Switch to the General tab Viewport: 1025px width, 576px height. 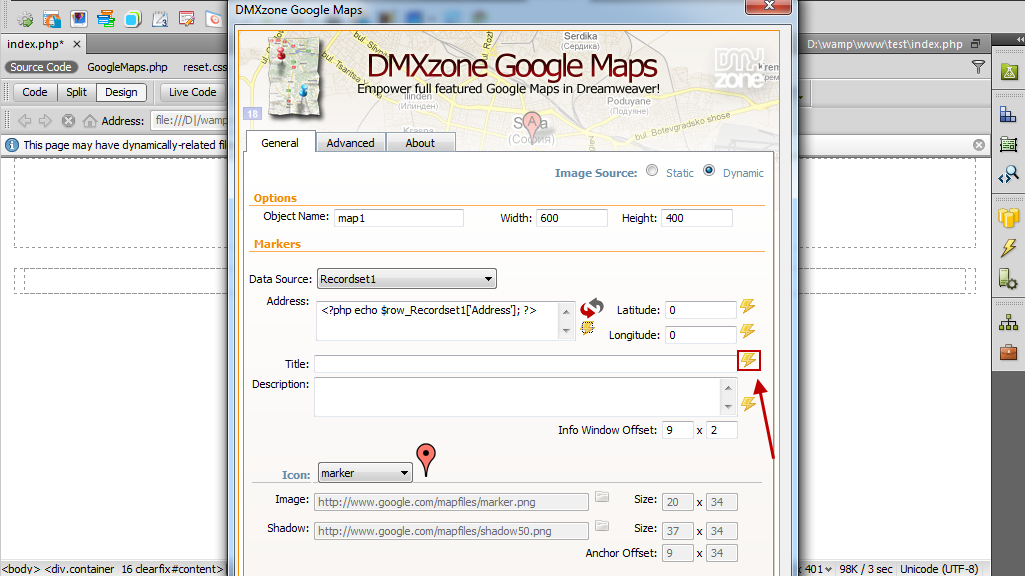point(280,143)
